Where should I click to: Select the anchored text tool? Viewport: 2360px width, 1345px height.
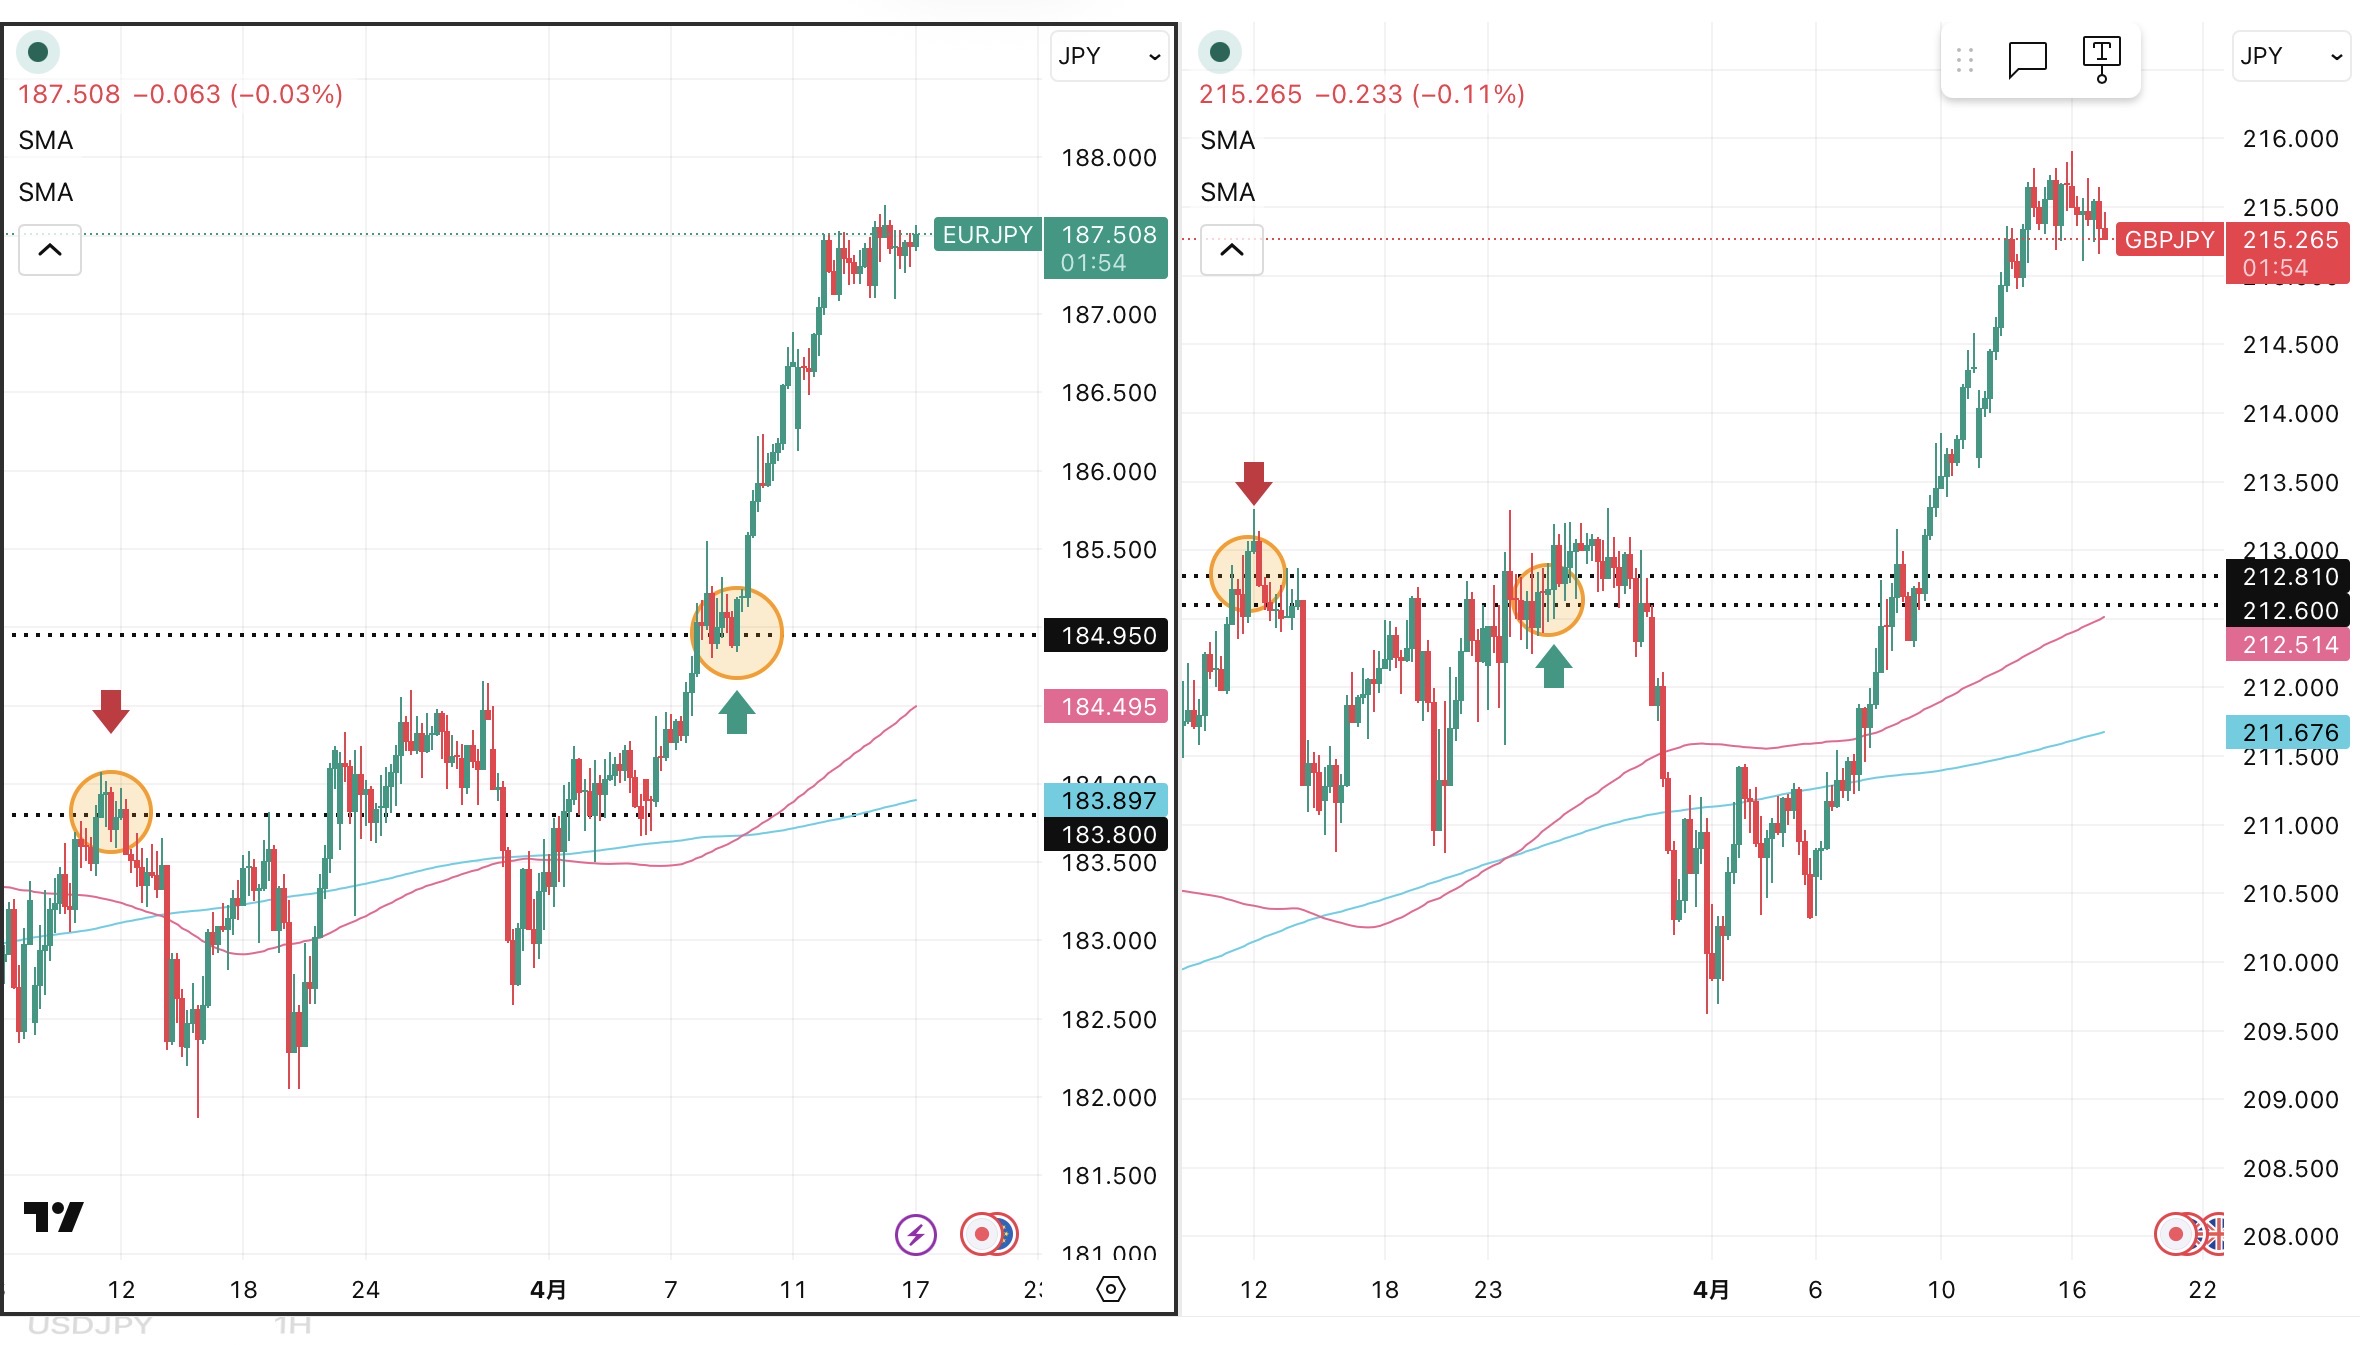(x=2101, y=59)
